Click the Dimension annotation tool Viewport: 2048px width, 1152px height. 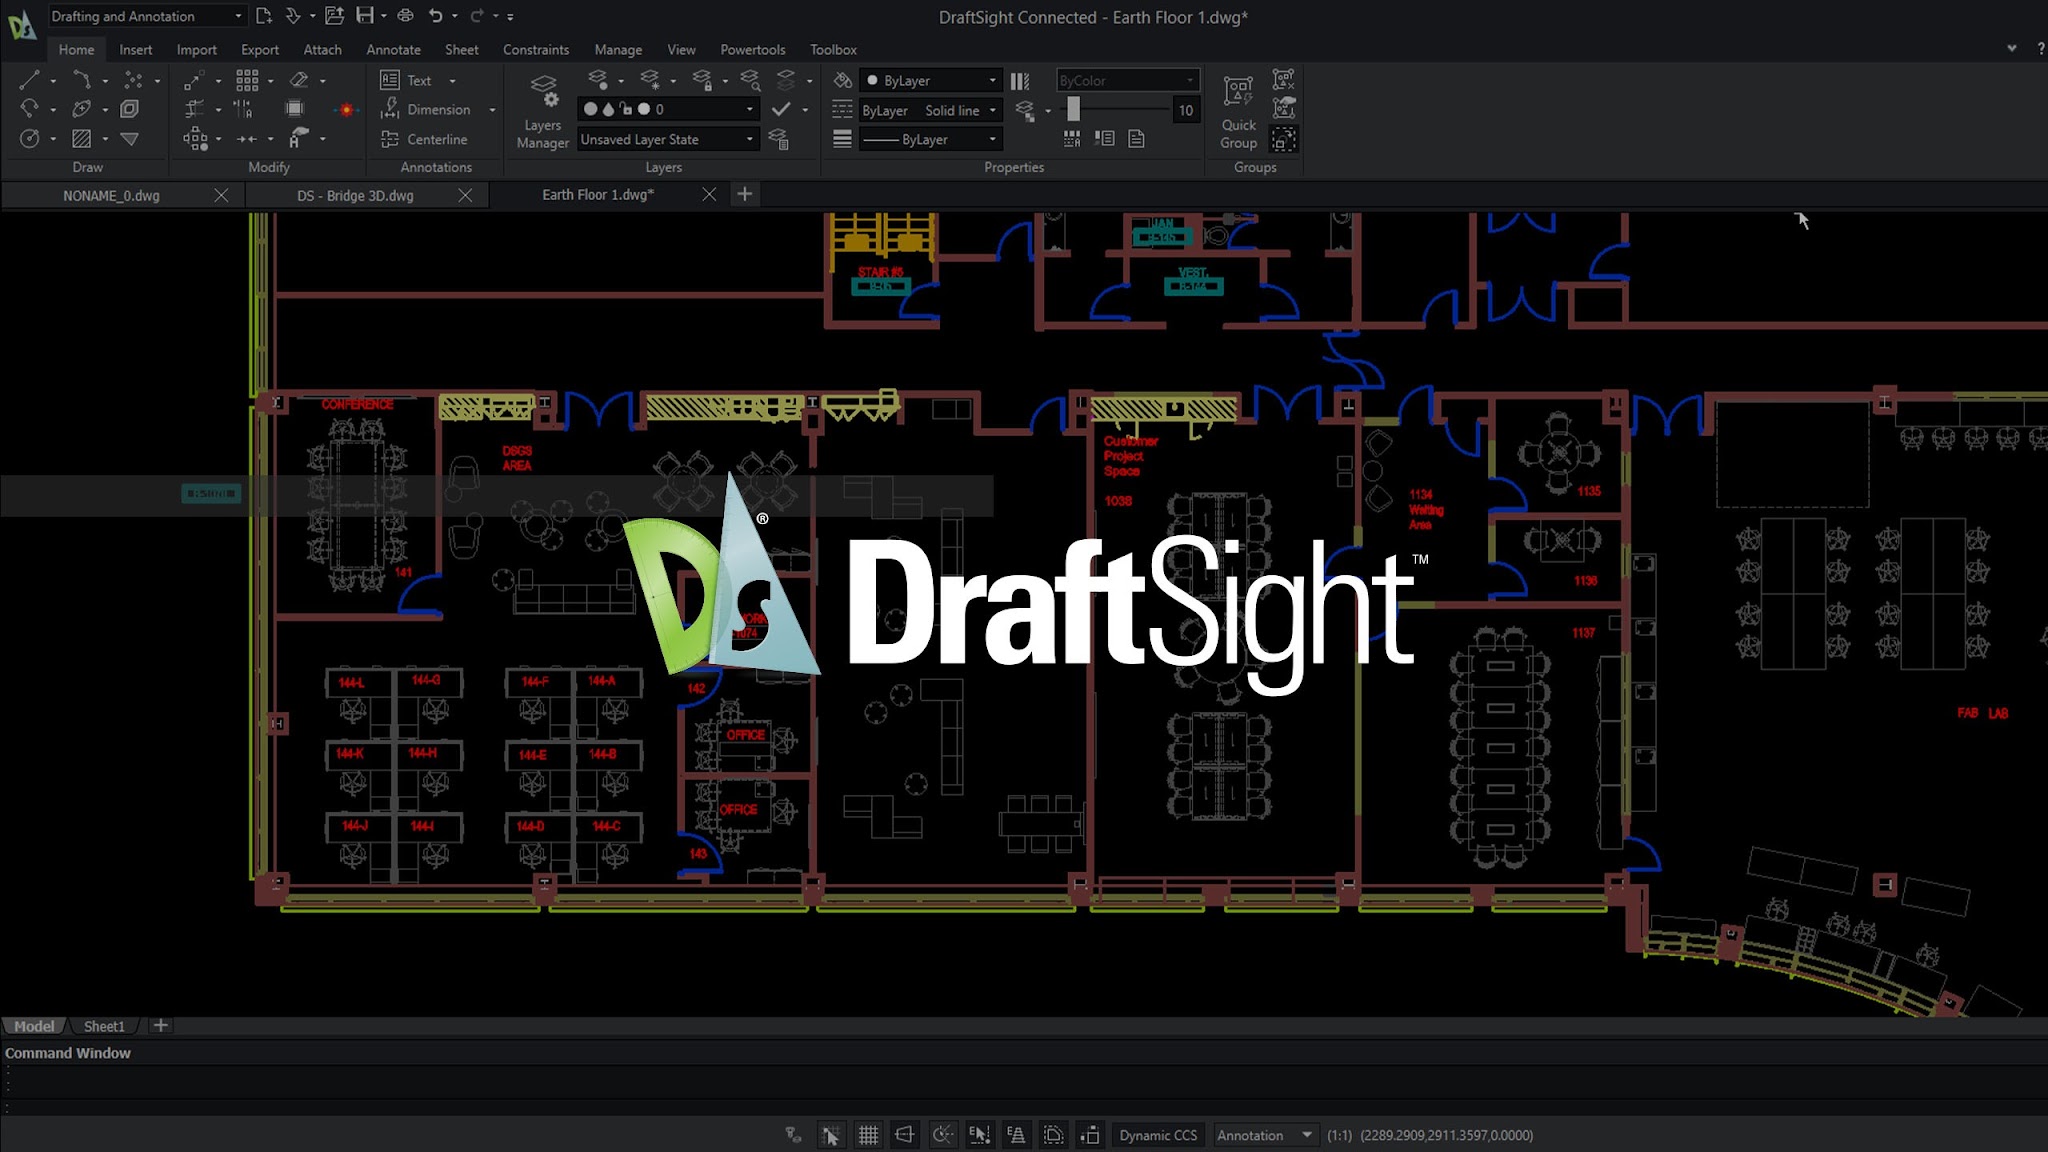click(425, 109)
